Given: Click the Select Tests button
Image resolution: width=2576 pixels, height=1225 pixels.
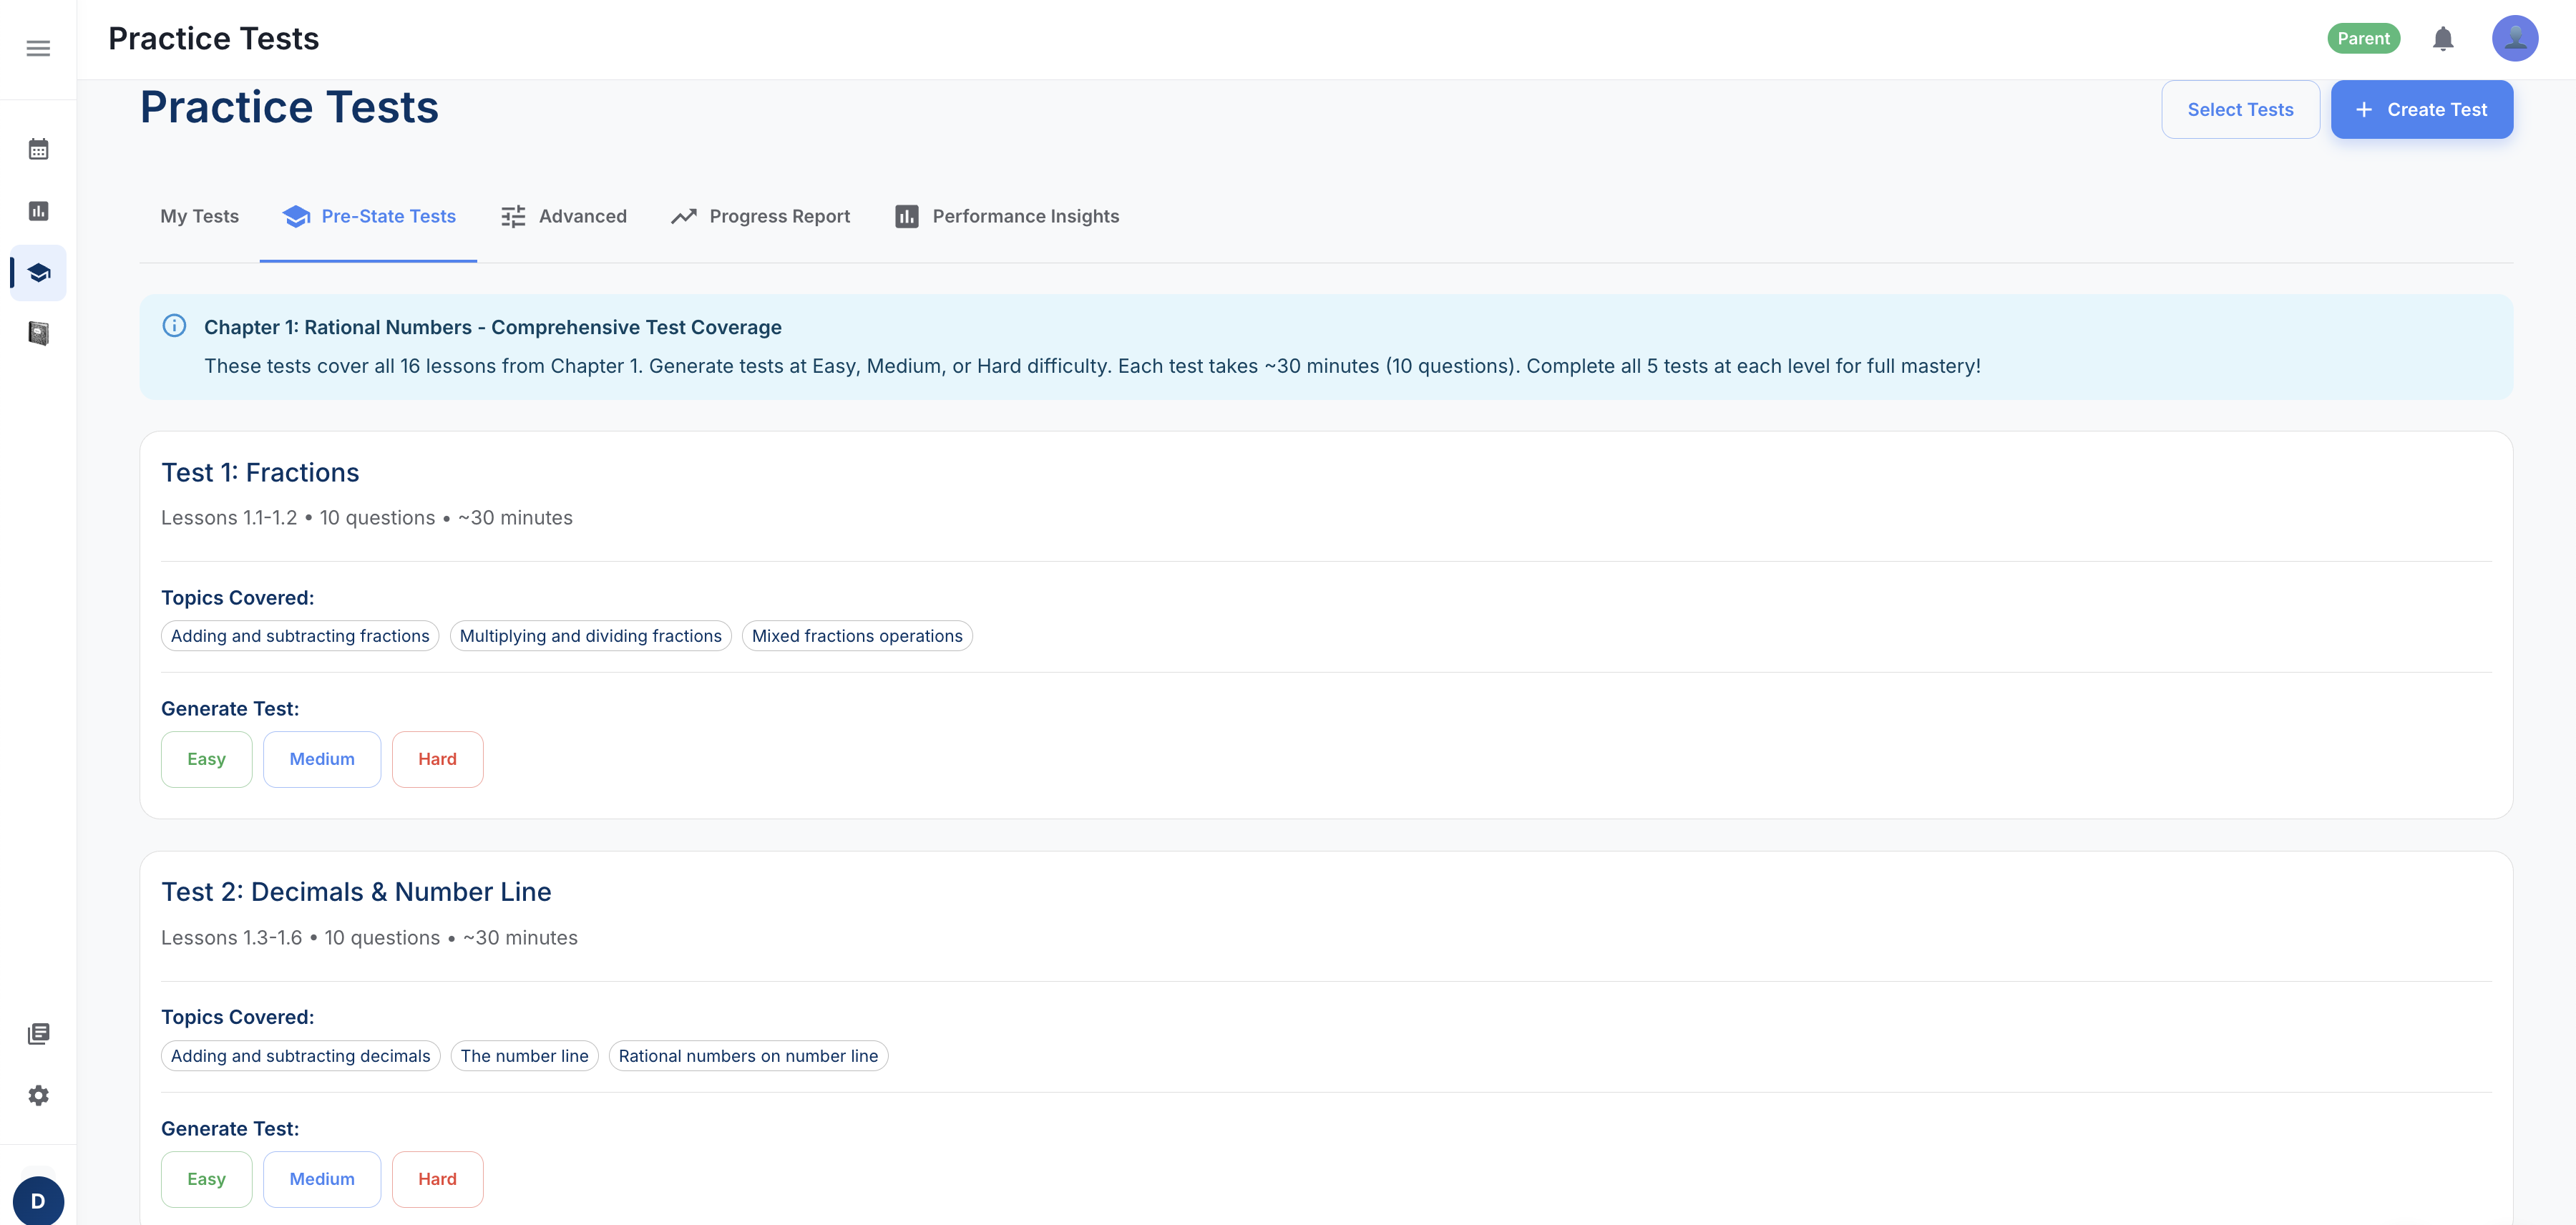Looking at the screenshot, I should (2240, 109).
